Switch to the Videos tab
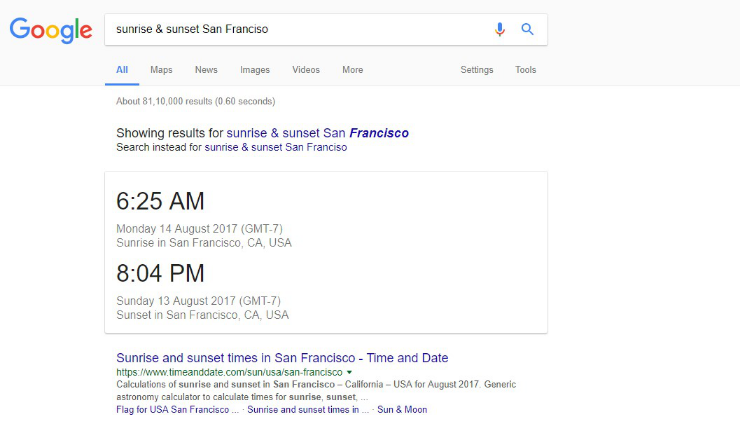The height and width of the screenshot is (433, 740). tap(306, 70)
